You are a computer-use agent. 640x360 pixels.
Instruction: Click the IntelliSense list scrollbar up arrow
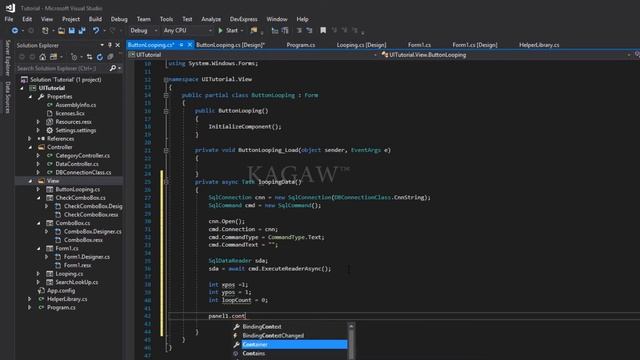(351, 326)
